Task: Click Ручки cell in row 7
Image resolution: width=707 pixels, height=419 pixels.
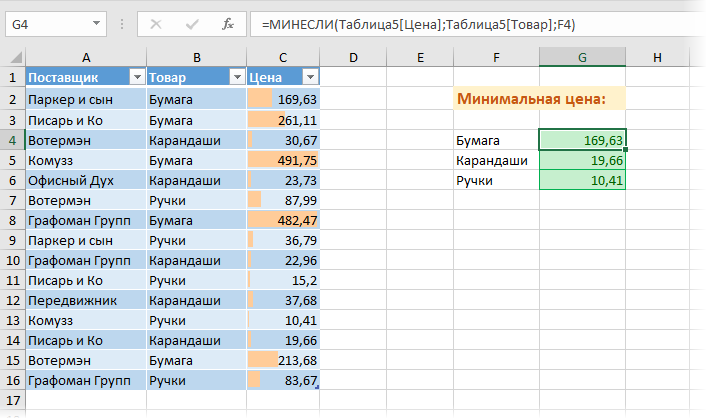Action: pos(197,200)
